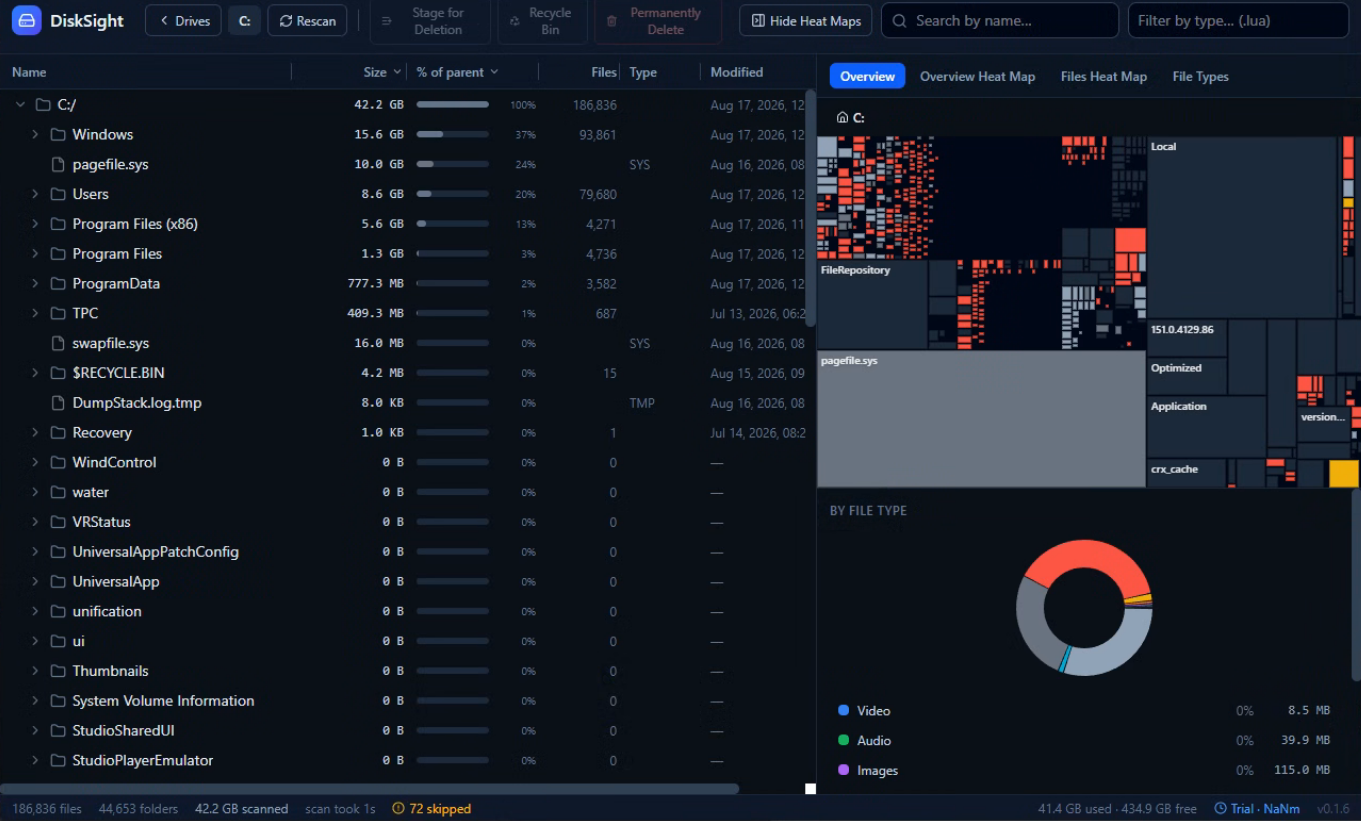Open the Files Heat Map tab

[x=1103, y=76]
